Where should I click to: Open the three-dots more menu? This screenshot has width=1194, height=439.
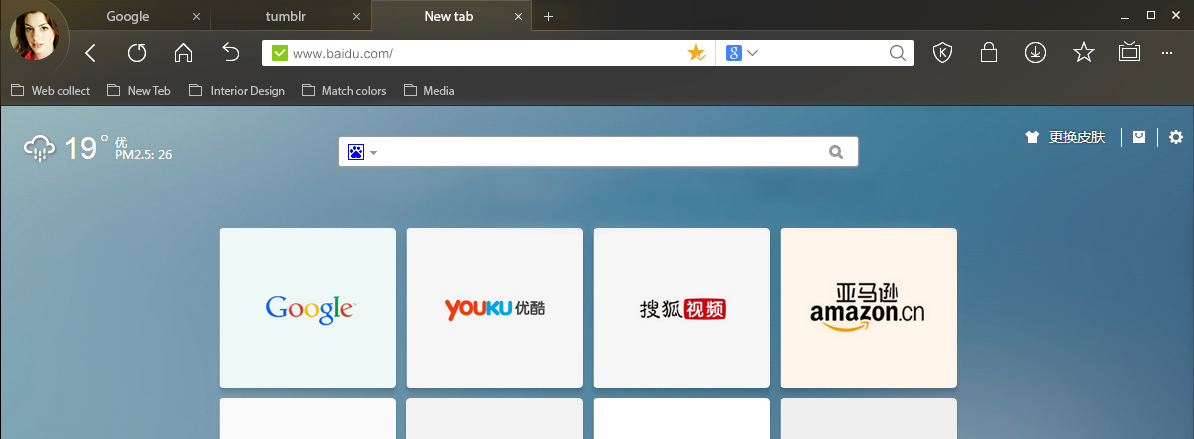pyautogui.click(x=1167, y=53)
